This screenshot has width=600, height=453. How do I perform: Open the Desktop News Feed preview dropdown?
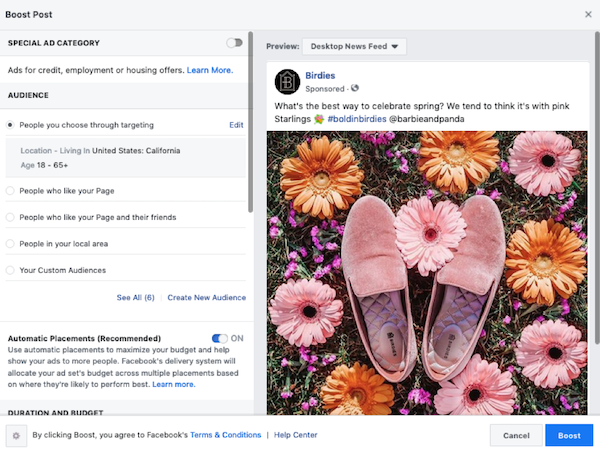(x=354, y=46)
